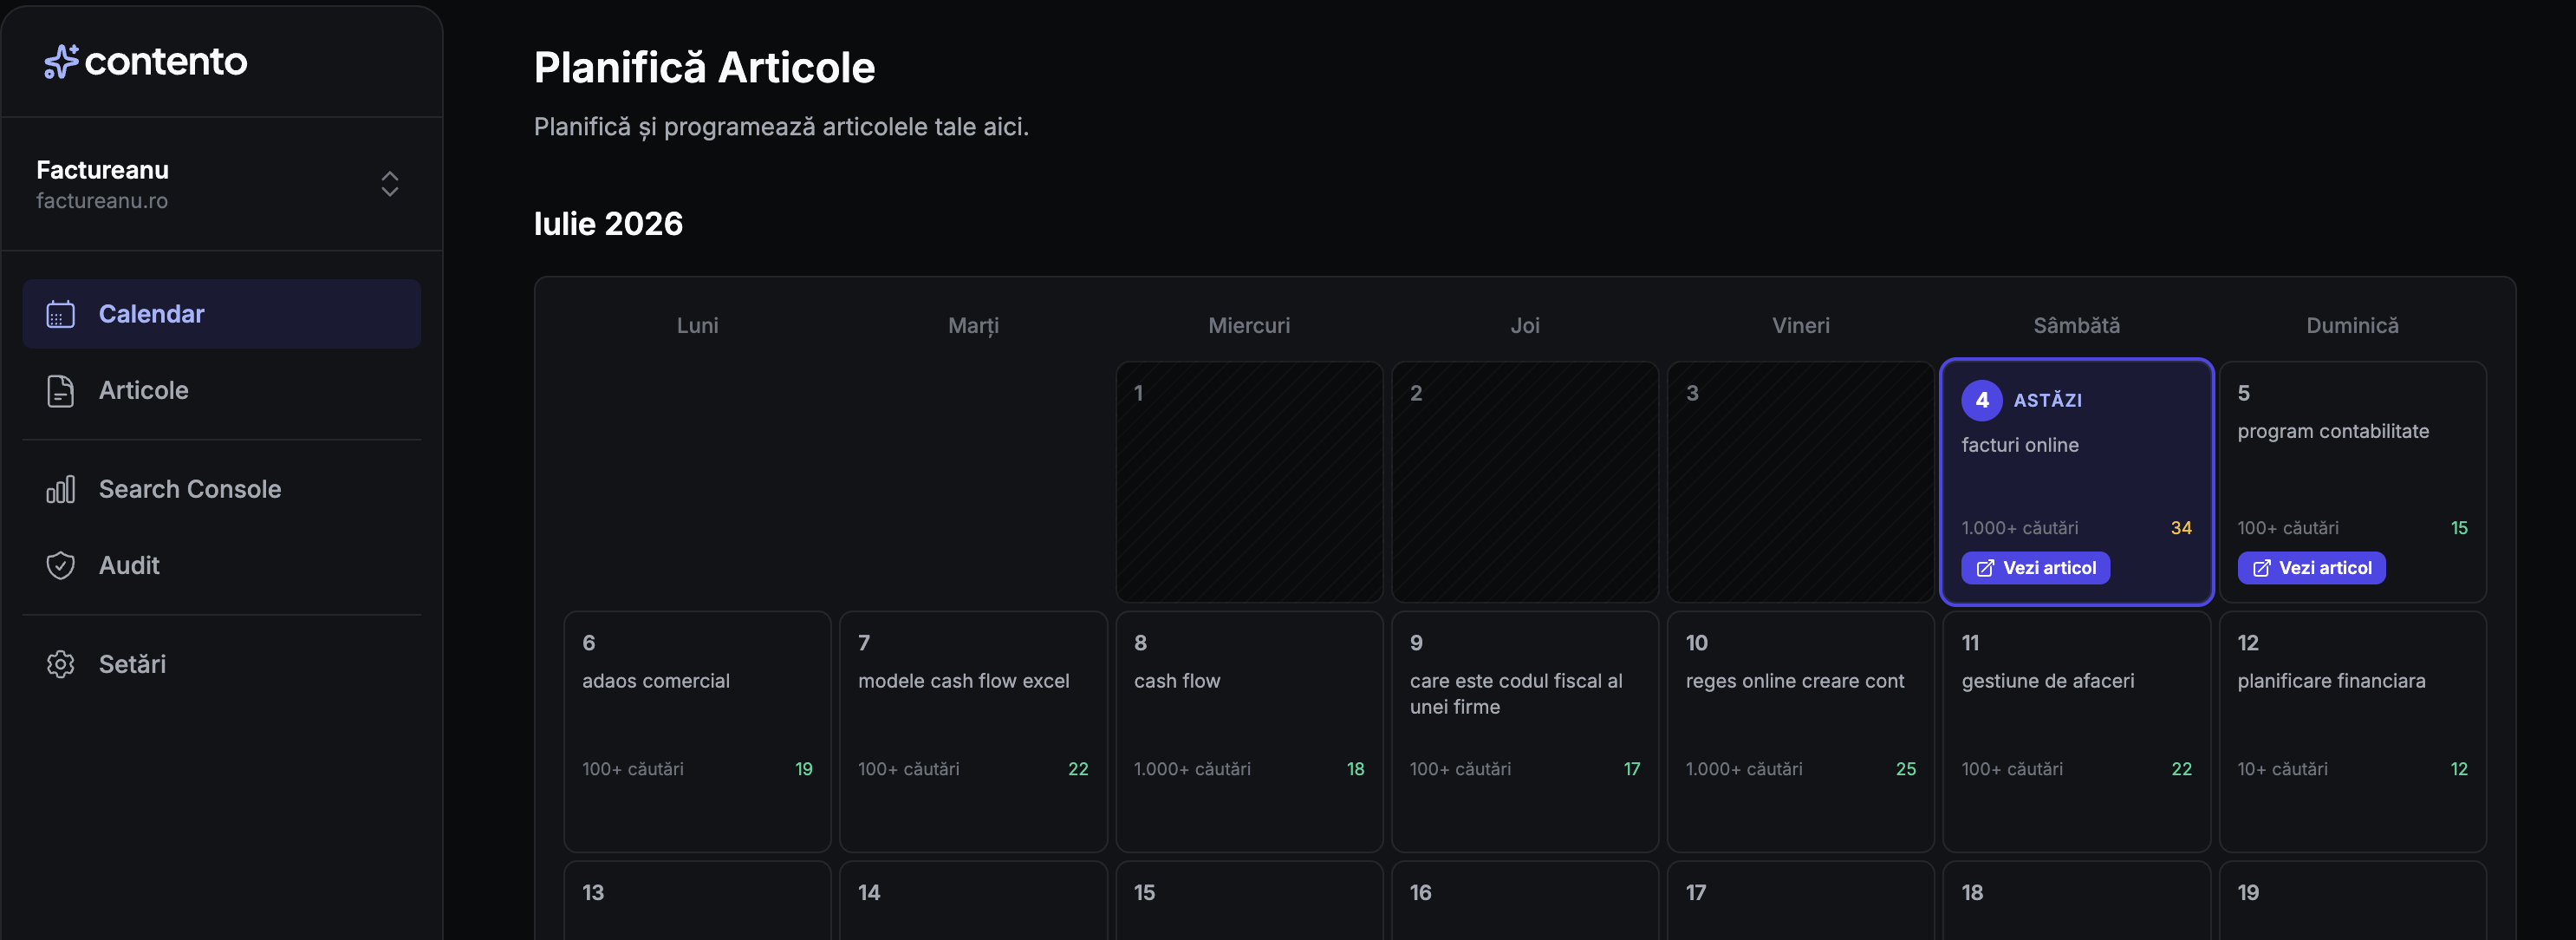Open Setări from the sidebar
The width and height of the screenshot is (2576, 940).
point(222,664)
